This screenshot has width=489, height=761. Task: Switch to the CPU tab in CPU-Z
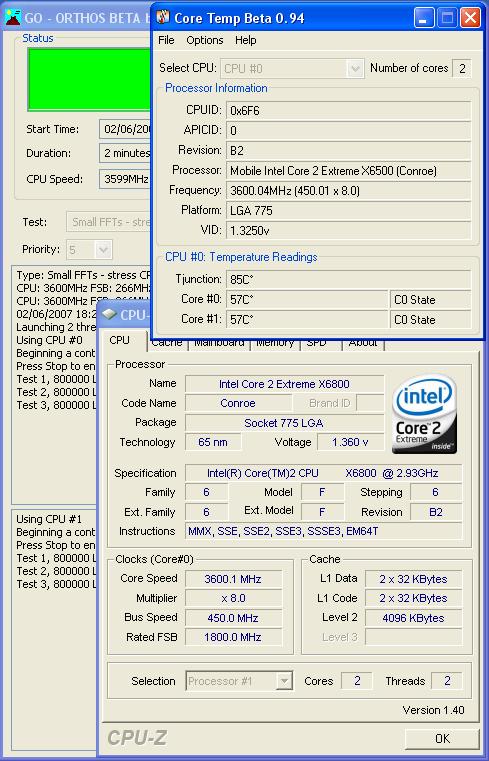pos(119,341)
